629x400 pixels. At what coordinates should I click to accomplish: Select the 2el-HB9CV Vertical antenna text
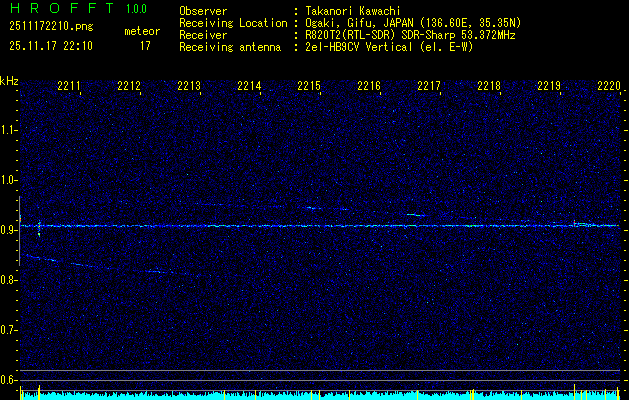(x=389, y=47)
